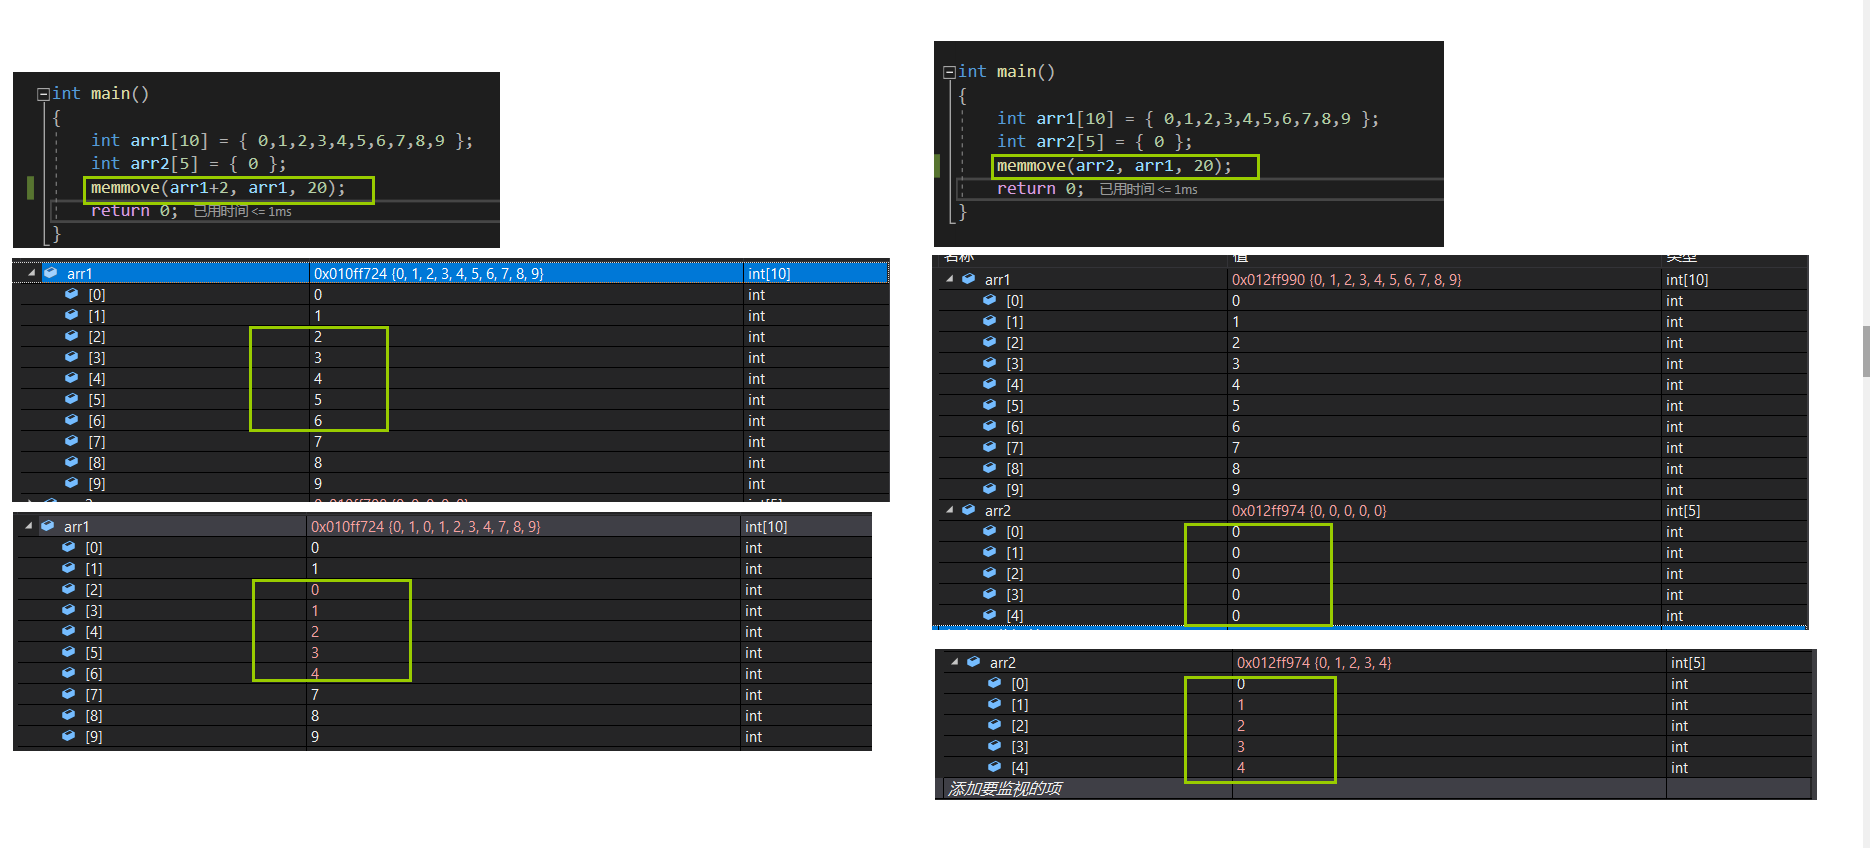
Task: Select value 0x012ff990 {0, 1, 2, 3, 4, 5, 6, 7, 8, 9}
Action: click(x=1346, y=280)
